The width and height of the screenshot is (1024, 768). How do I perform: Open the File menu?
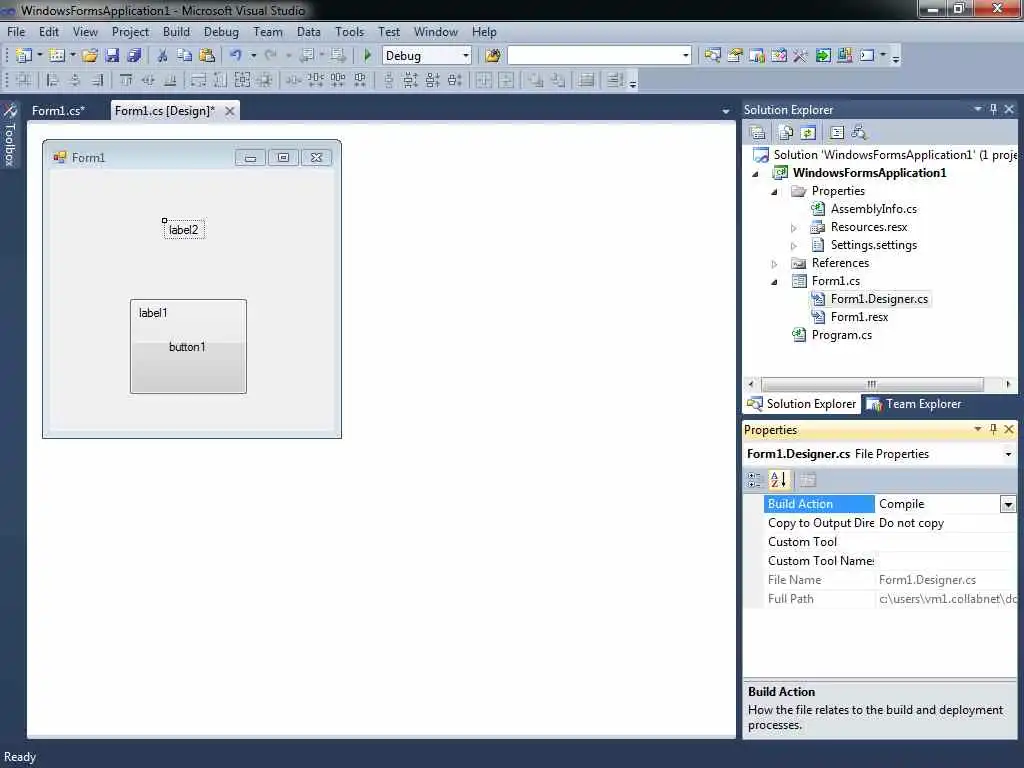pyautogui.click(x=16, y=31)
